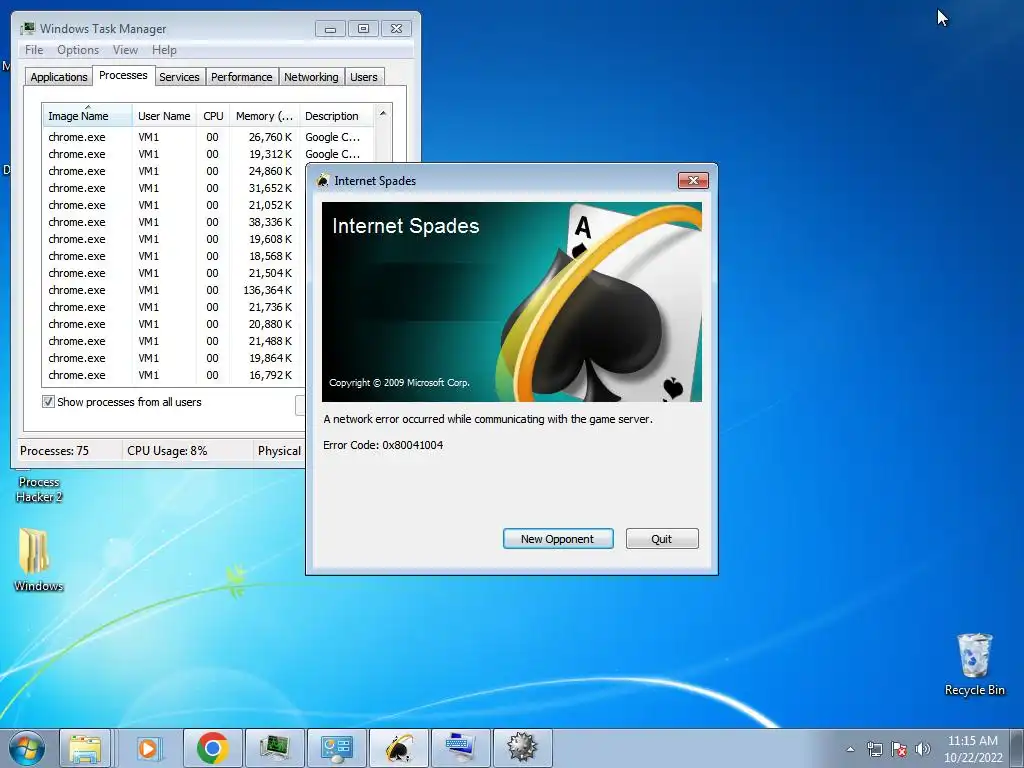Open the View menu in Task Manager
The height and width of the screenshot is (768, 1024).
click(125, 50)
